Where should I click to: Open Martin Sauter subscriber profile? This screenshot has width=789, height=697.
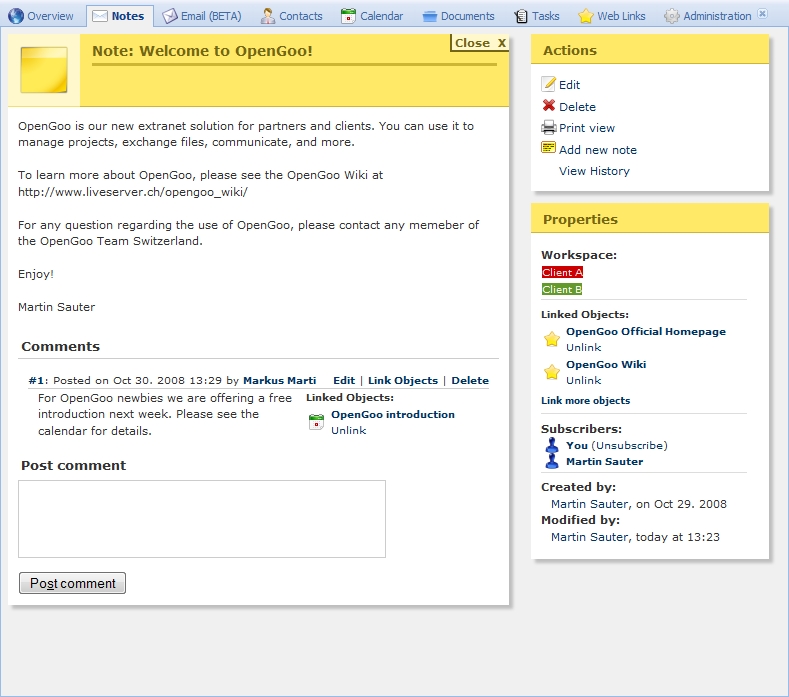(x=604, y=461)
